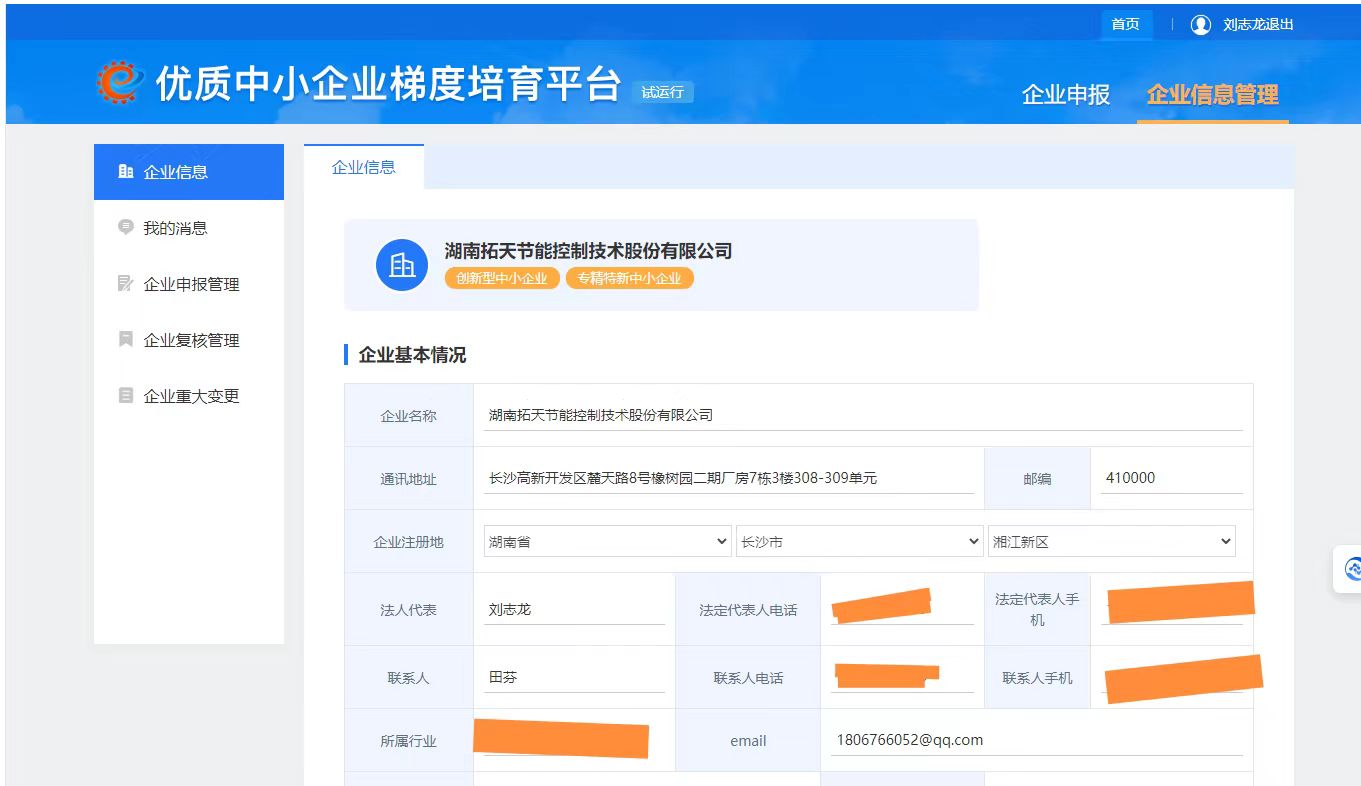Click the 企业名称 input field
The height and width of the screenshot is (786, 1361).
[x=863, y=415]
